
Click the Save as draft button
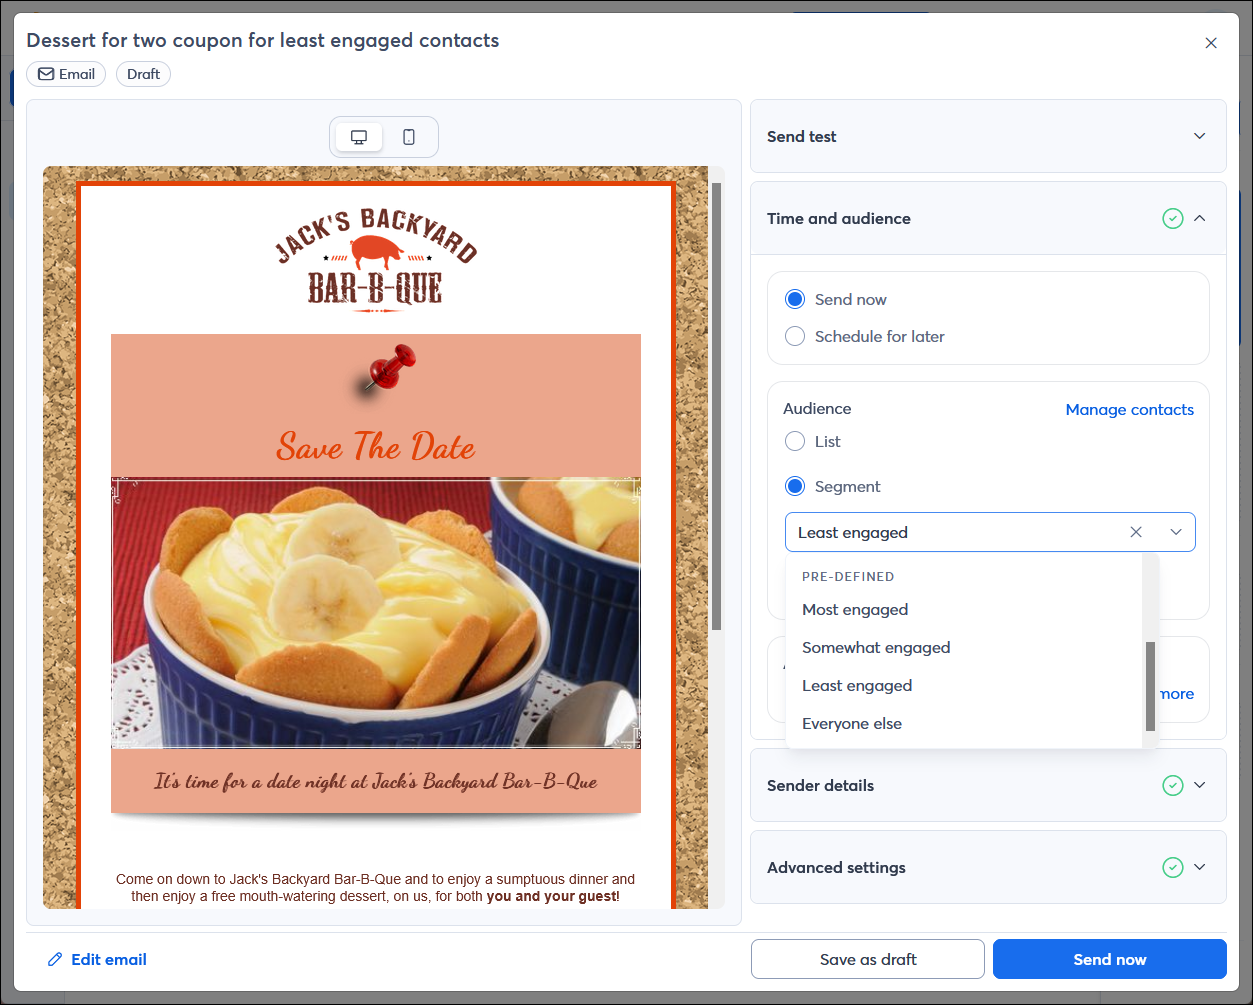coord(867,959)
